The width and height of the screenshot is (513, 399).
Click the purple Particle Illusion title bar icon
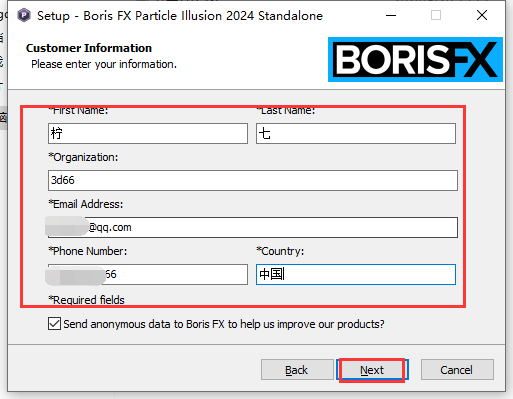click(x=24, y=15)
